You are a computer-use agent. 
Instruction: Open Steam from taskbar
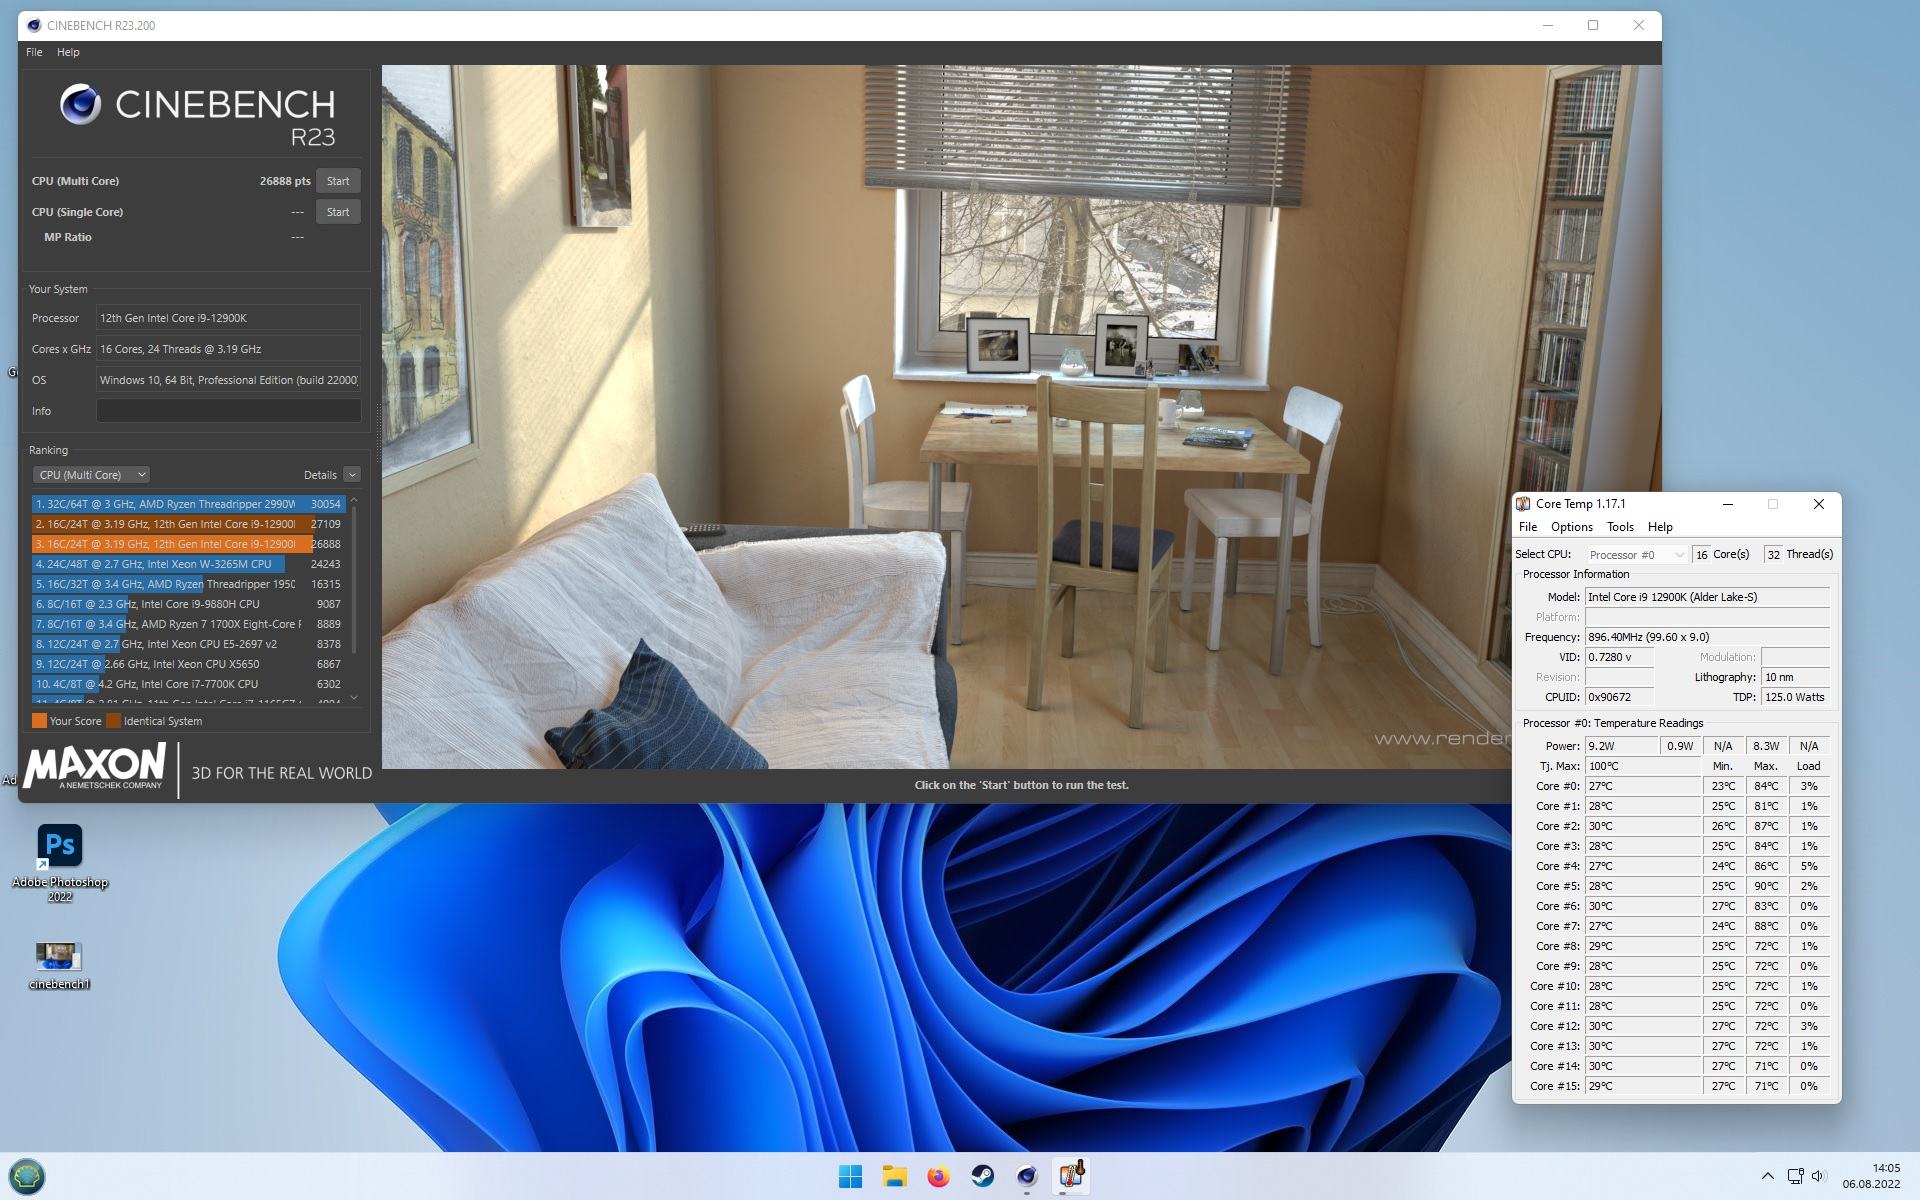982,1176
